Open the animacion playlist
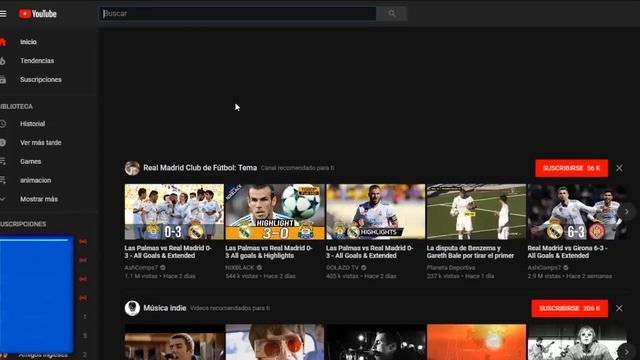Viewport: 640px width, 360px height. 36,180
